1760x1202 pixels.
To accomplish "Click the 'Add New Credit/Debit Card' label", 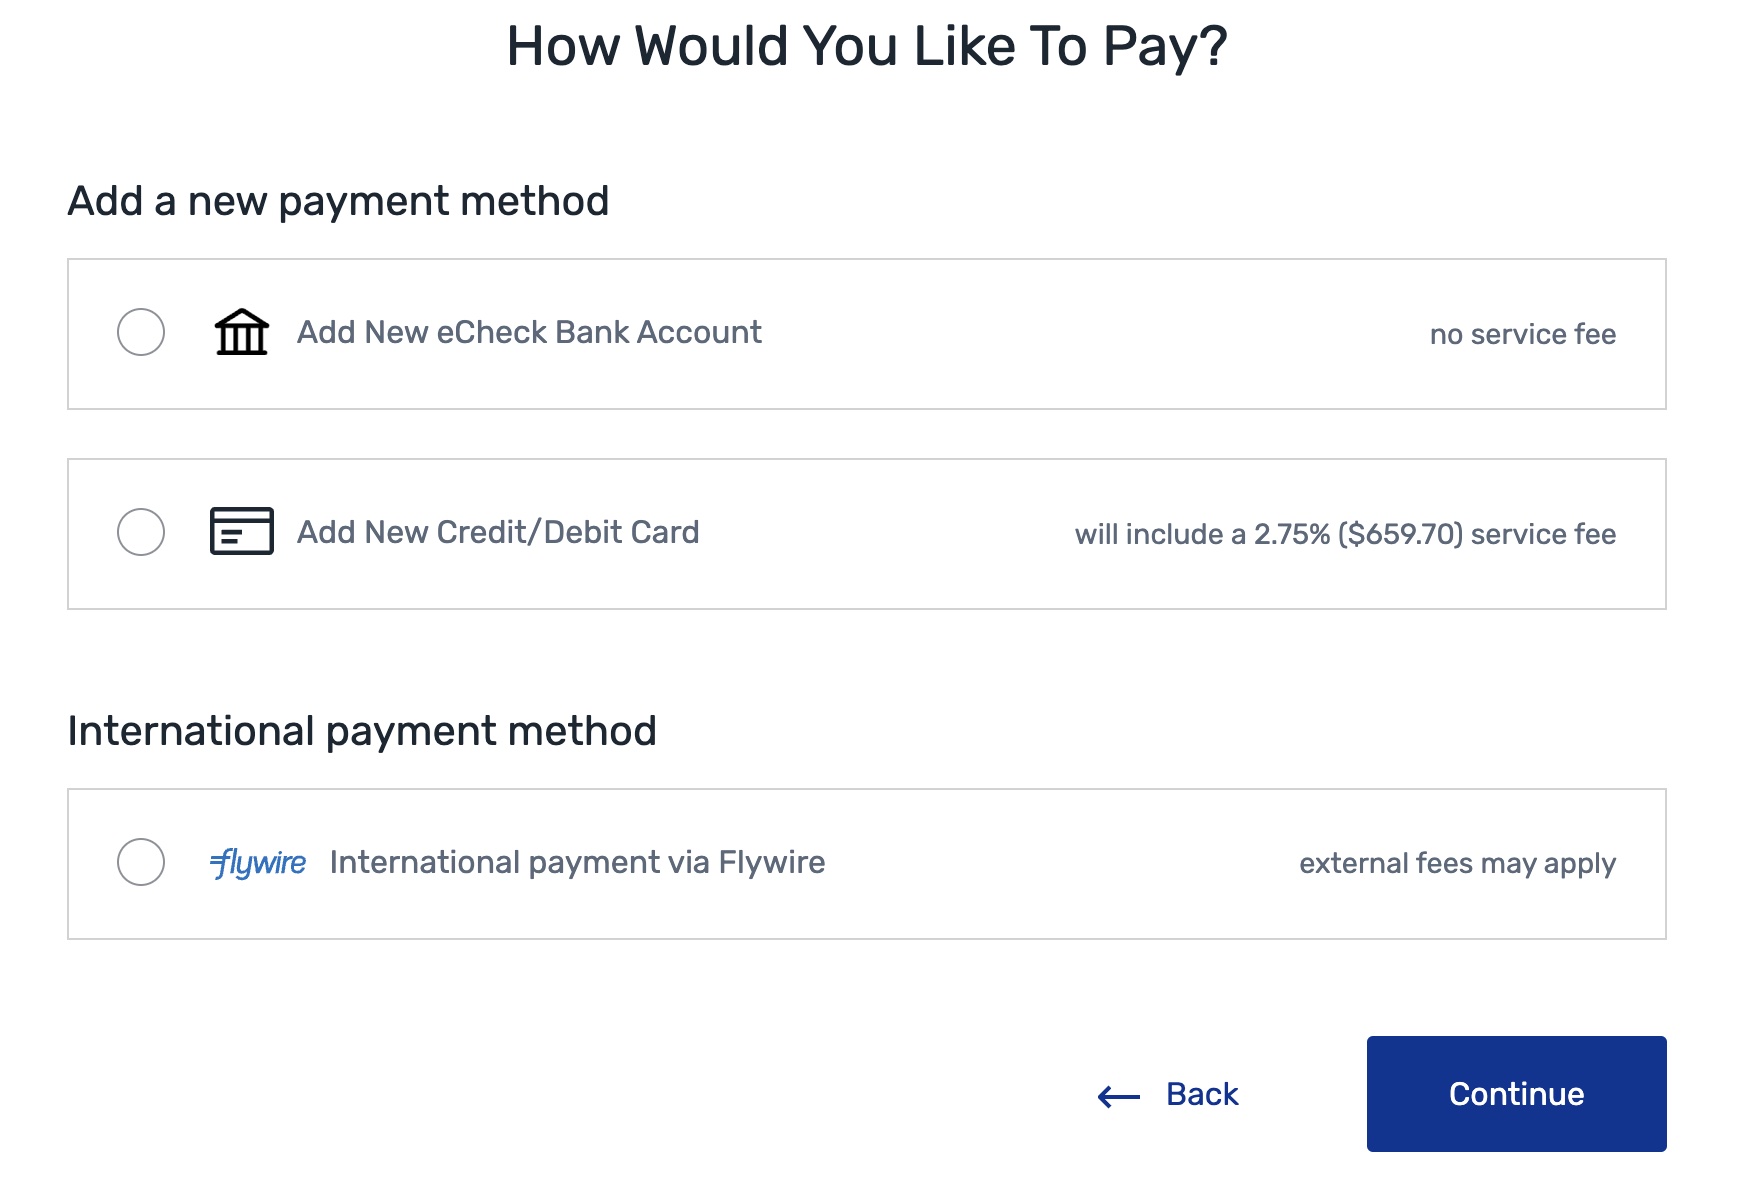I will click(498, 532).
